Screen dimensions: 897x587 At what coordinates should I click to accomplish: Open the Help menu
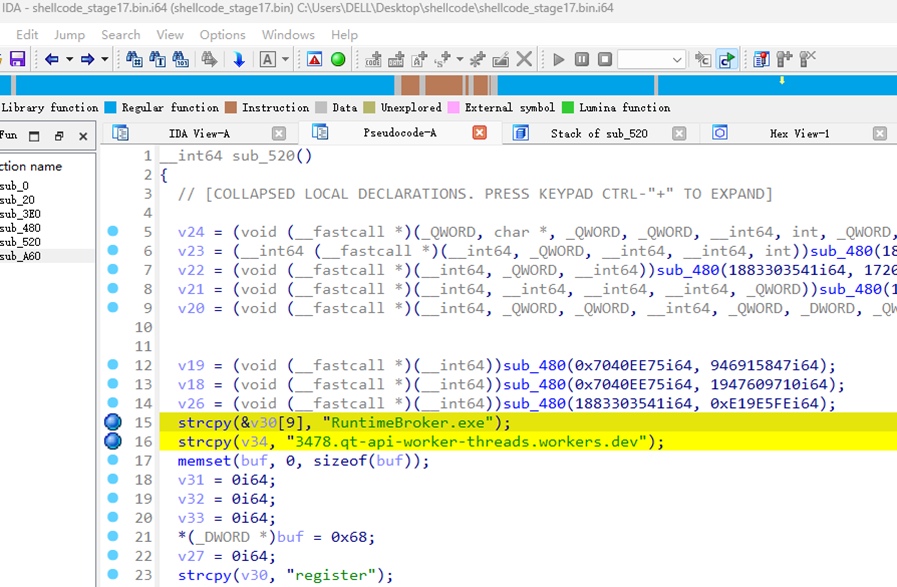344,35
